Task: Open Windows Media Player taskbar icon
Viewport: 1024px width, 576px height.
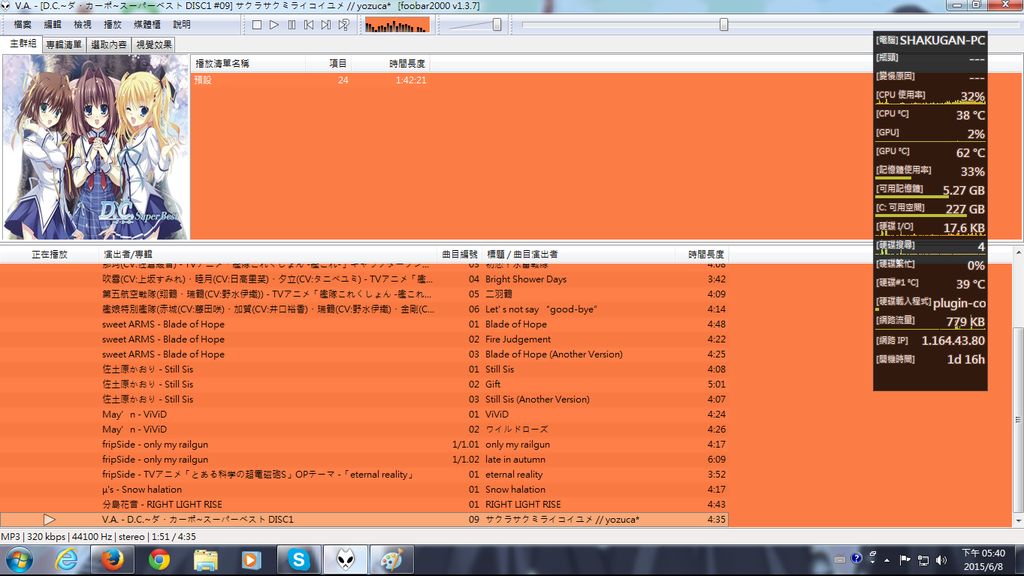Action: [251, 560]
